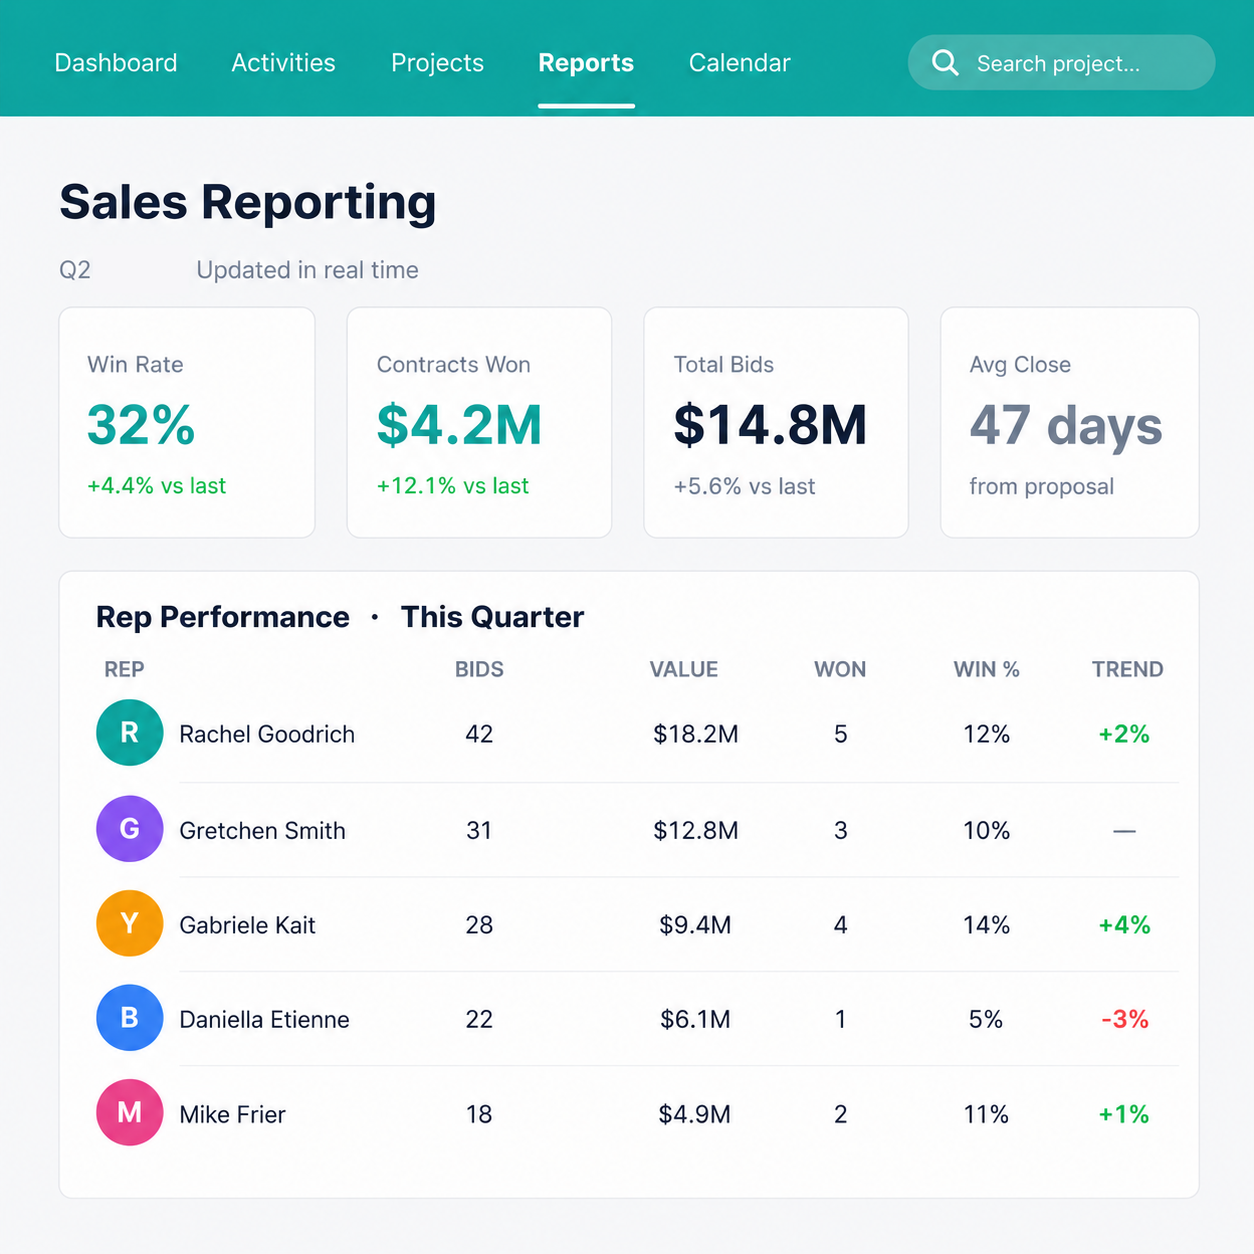1254x1254 pixels.
Task: Open the Contracts Won card
Action: click(x=479, y=422)
